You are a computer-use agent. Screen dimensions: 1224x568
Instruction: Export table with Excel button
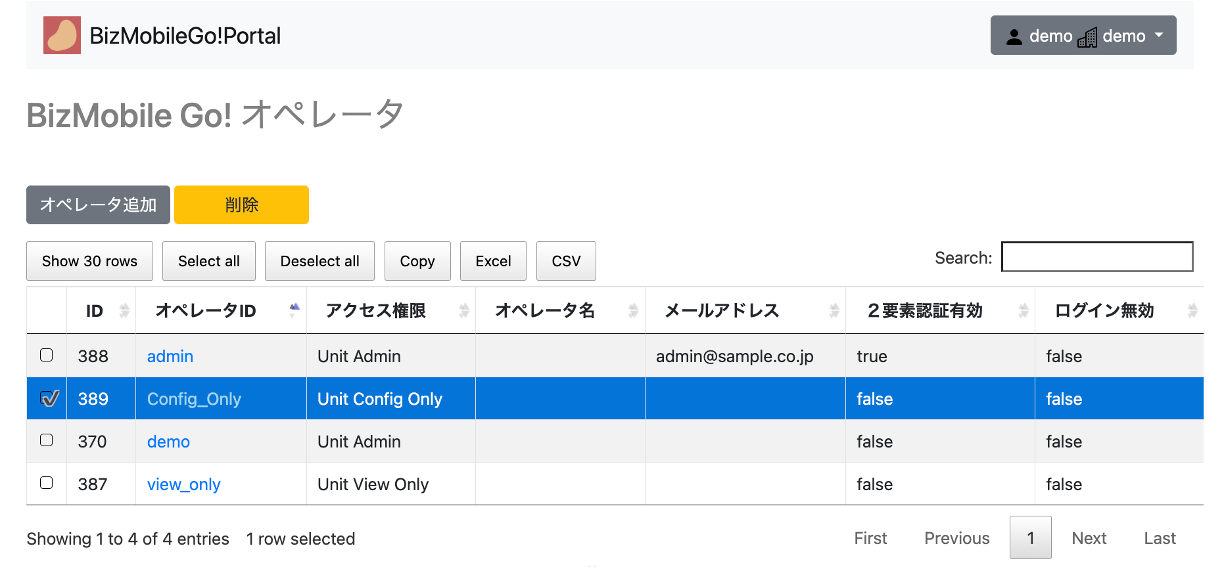pos(493,261)
